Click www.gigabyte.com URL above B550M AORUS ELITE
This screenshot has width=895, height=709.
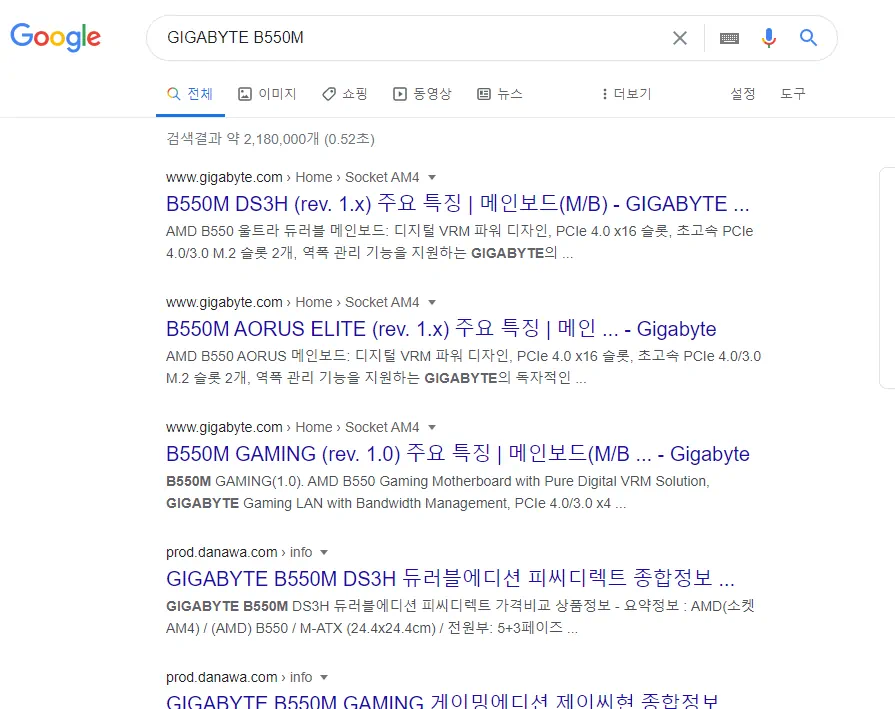pyautogui.click(x=224, y=303)
